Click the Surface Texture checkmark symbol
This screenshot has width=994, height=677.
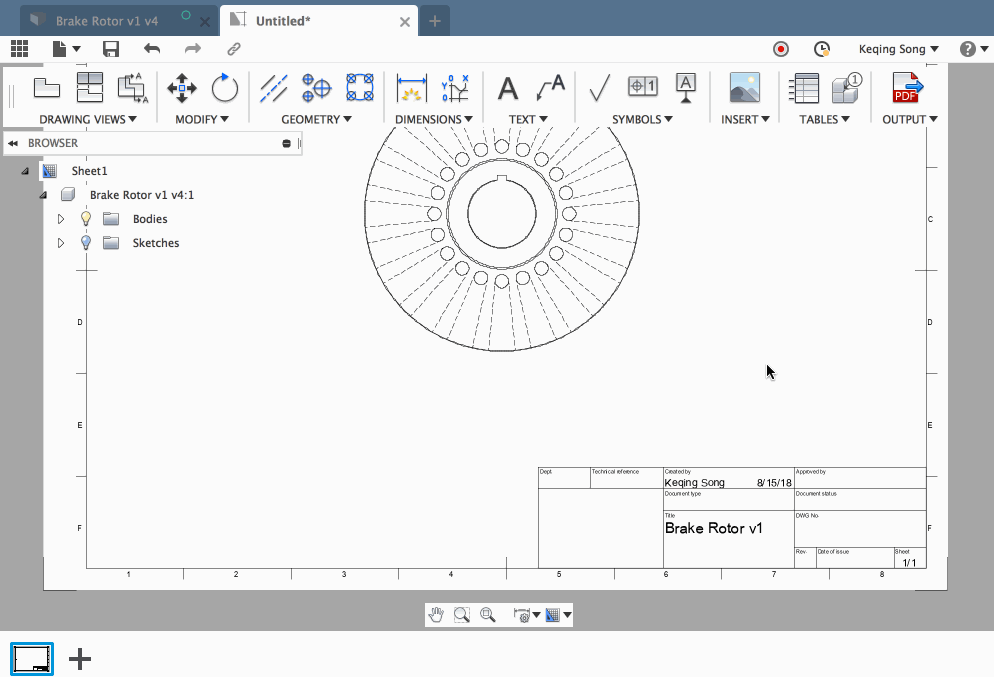pos(600,88)
